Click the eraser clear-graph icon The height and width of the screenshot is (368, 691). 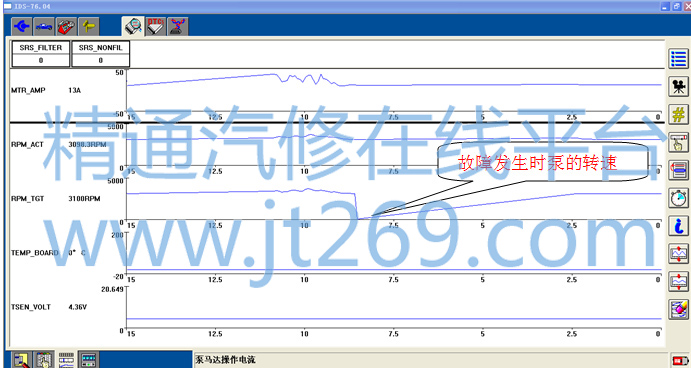pos(679,309)
